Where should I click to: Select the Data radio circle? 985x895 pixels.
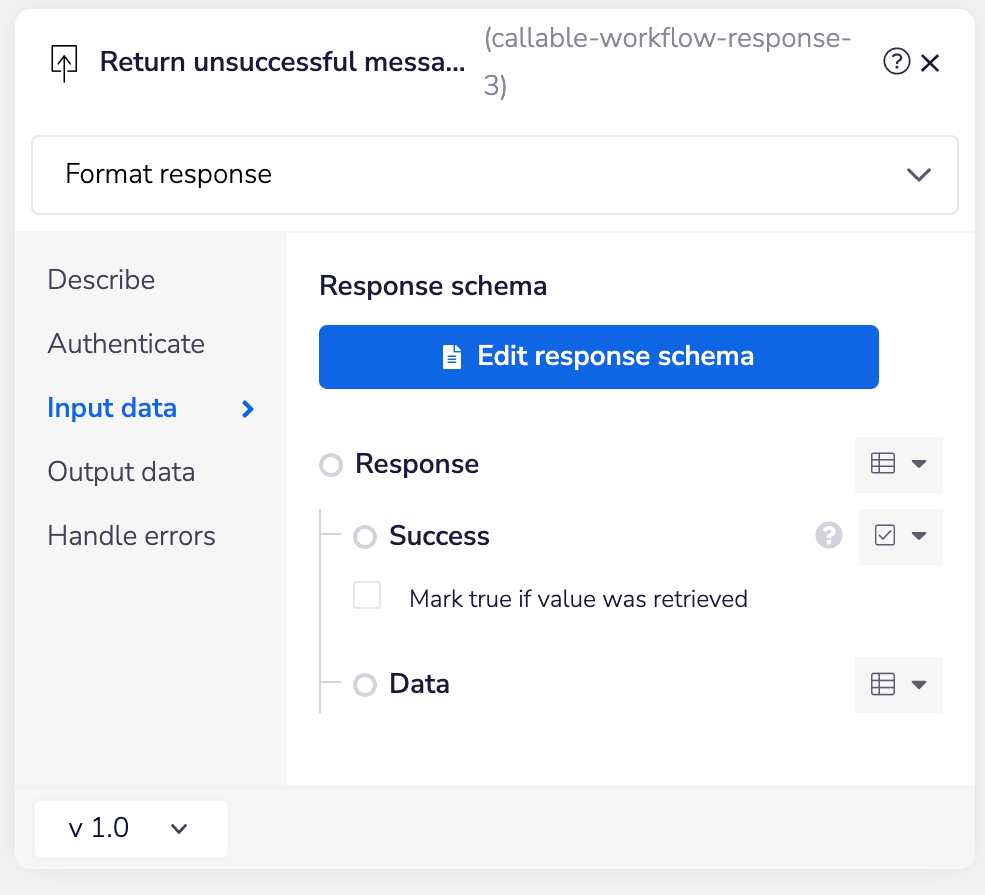click(365, 685)
